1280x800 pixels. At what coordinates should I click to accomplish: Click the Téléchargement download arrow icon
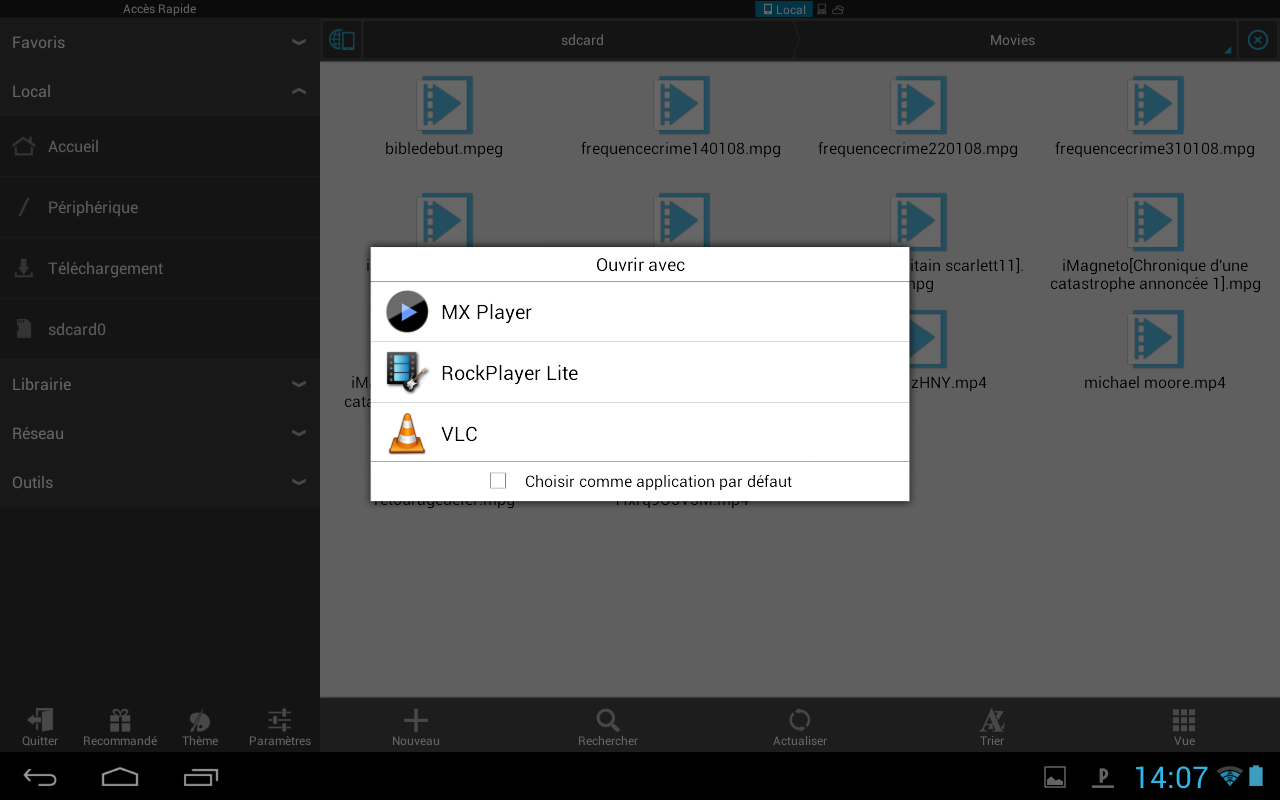(23, 268)
